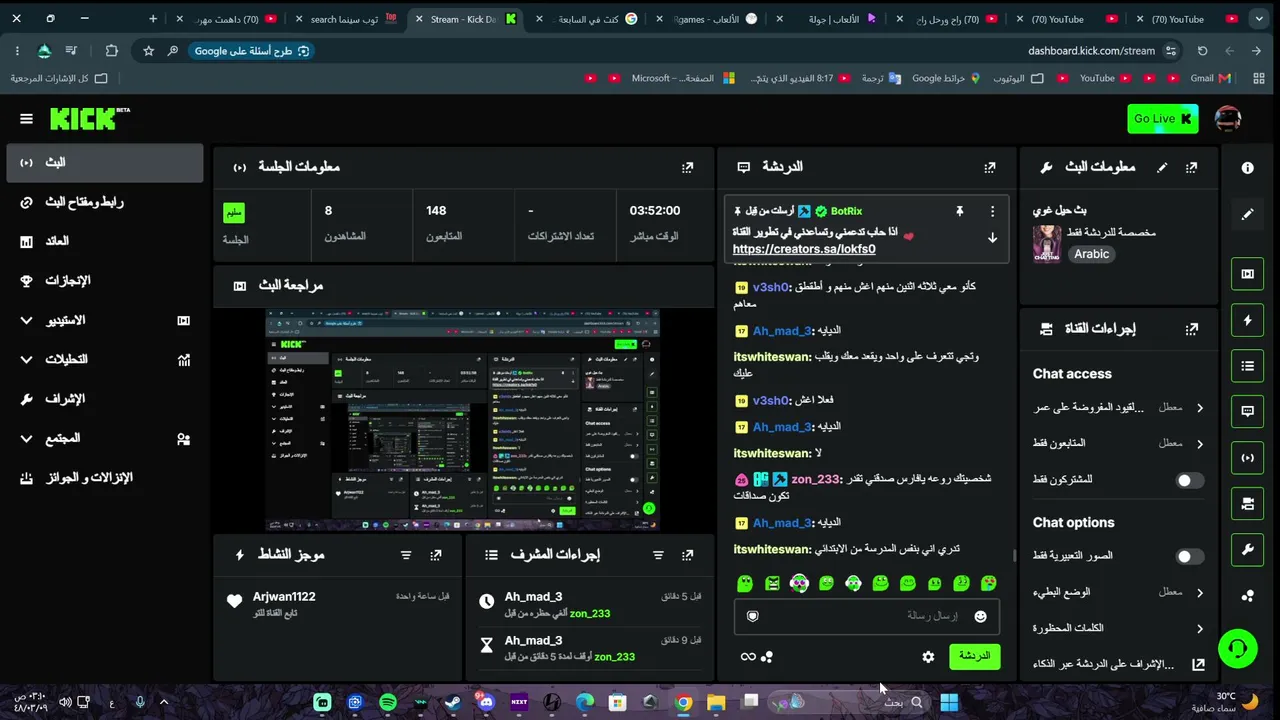
Task: Open the filter menu in إجراءات المشرف
Action: click(x=657, y=555)
